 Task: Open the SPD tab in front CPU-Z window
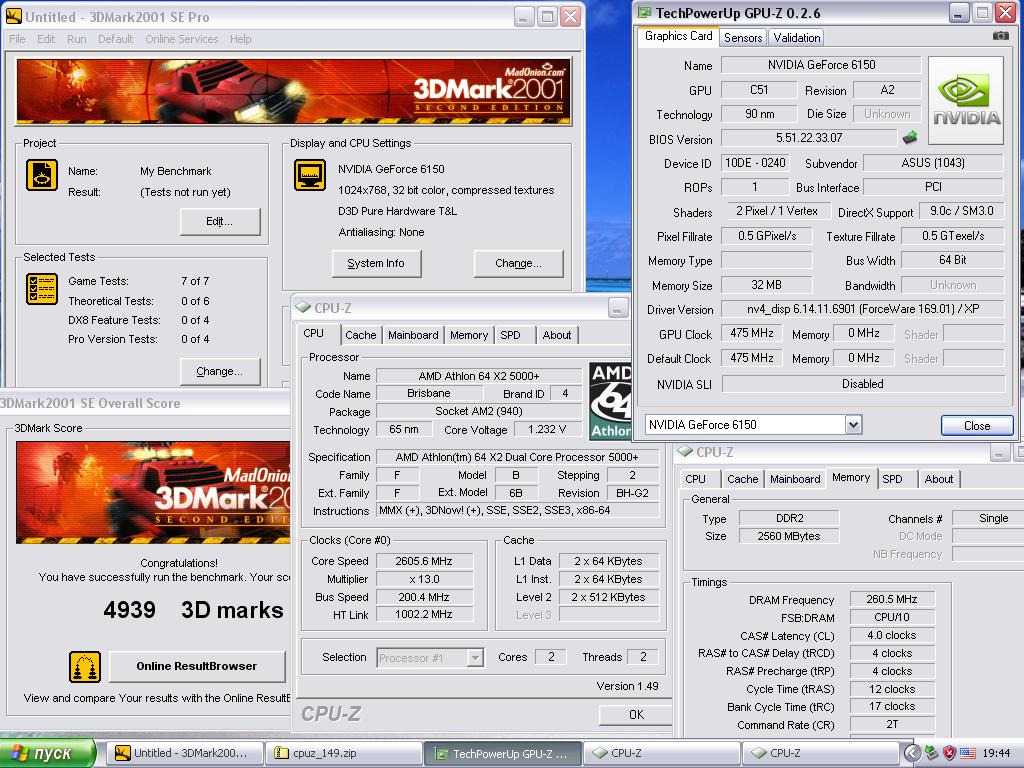click(511, 335)
